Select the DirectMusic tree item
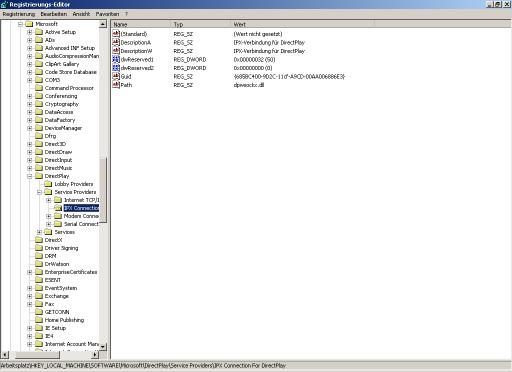Image resolution: width=512 pixels, height=372 pixels. tap(58, 168)
